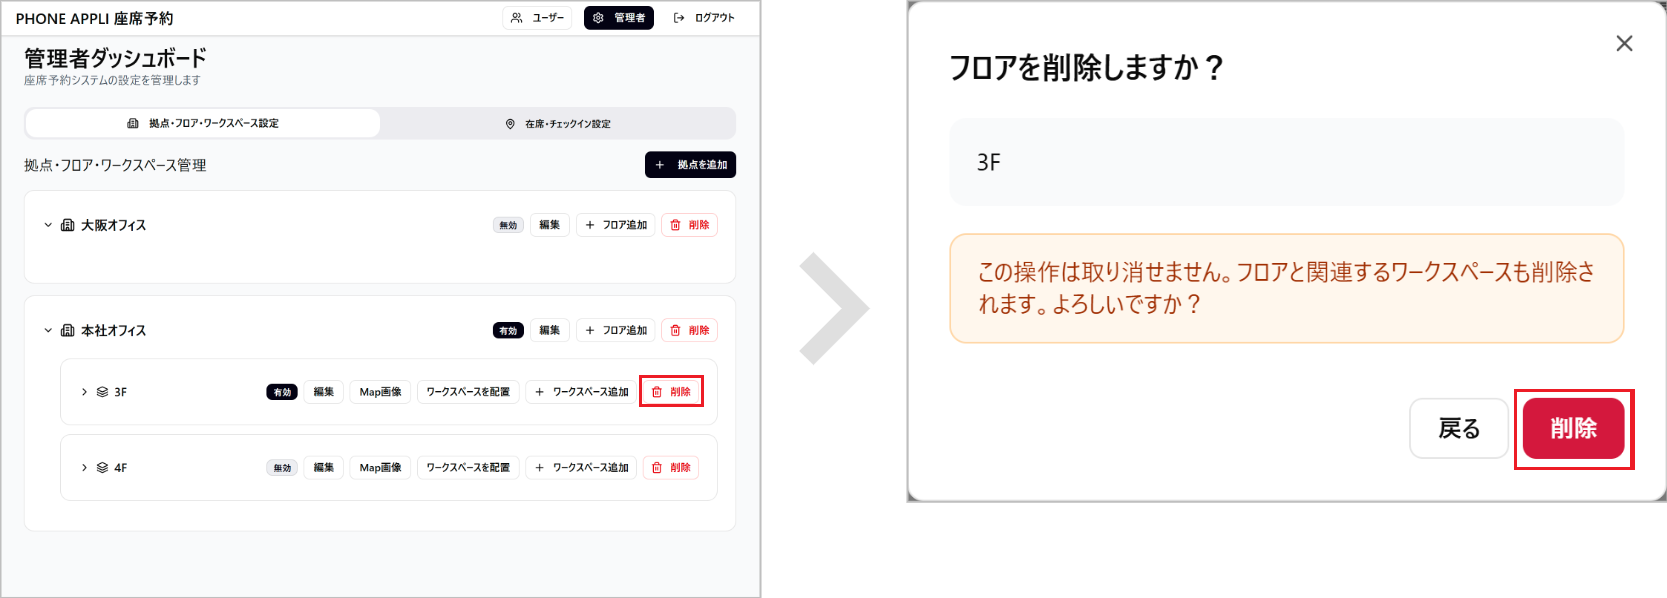The width and height of the screenshot is (1667, 598).
Task: Click plus icon in 4F ワークスペース追加
Action: click(x=540, y=467)
